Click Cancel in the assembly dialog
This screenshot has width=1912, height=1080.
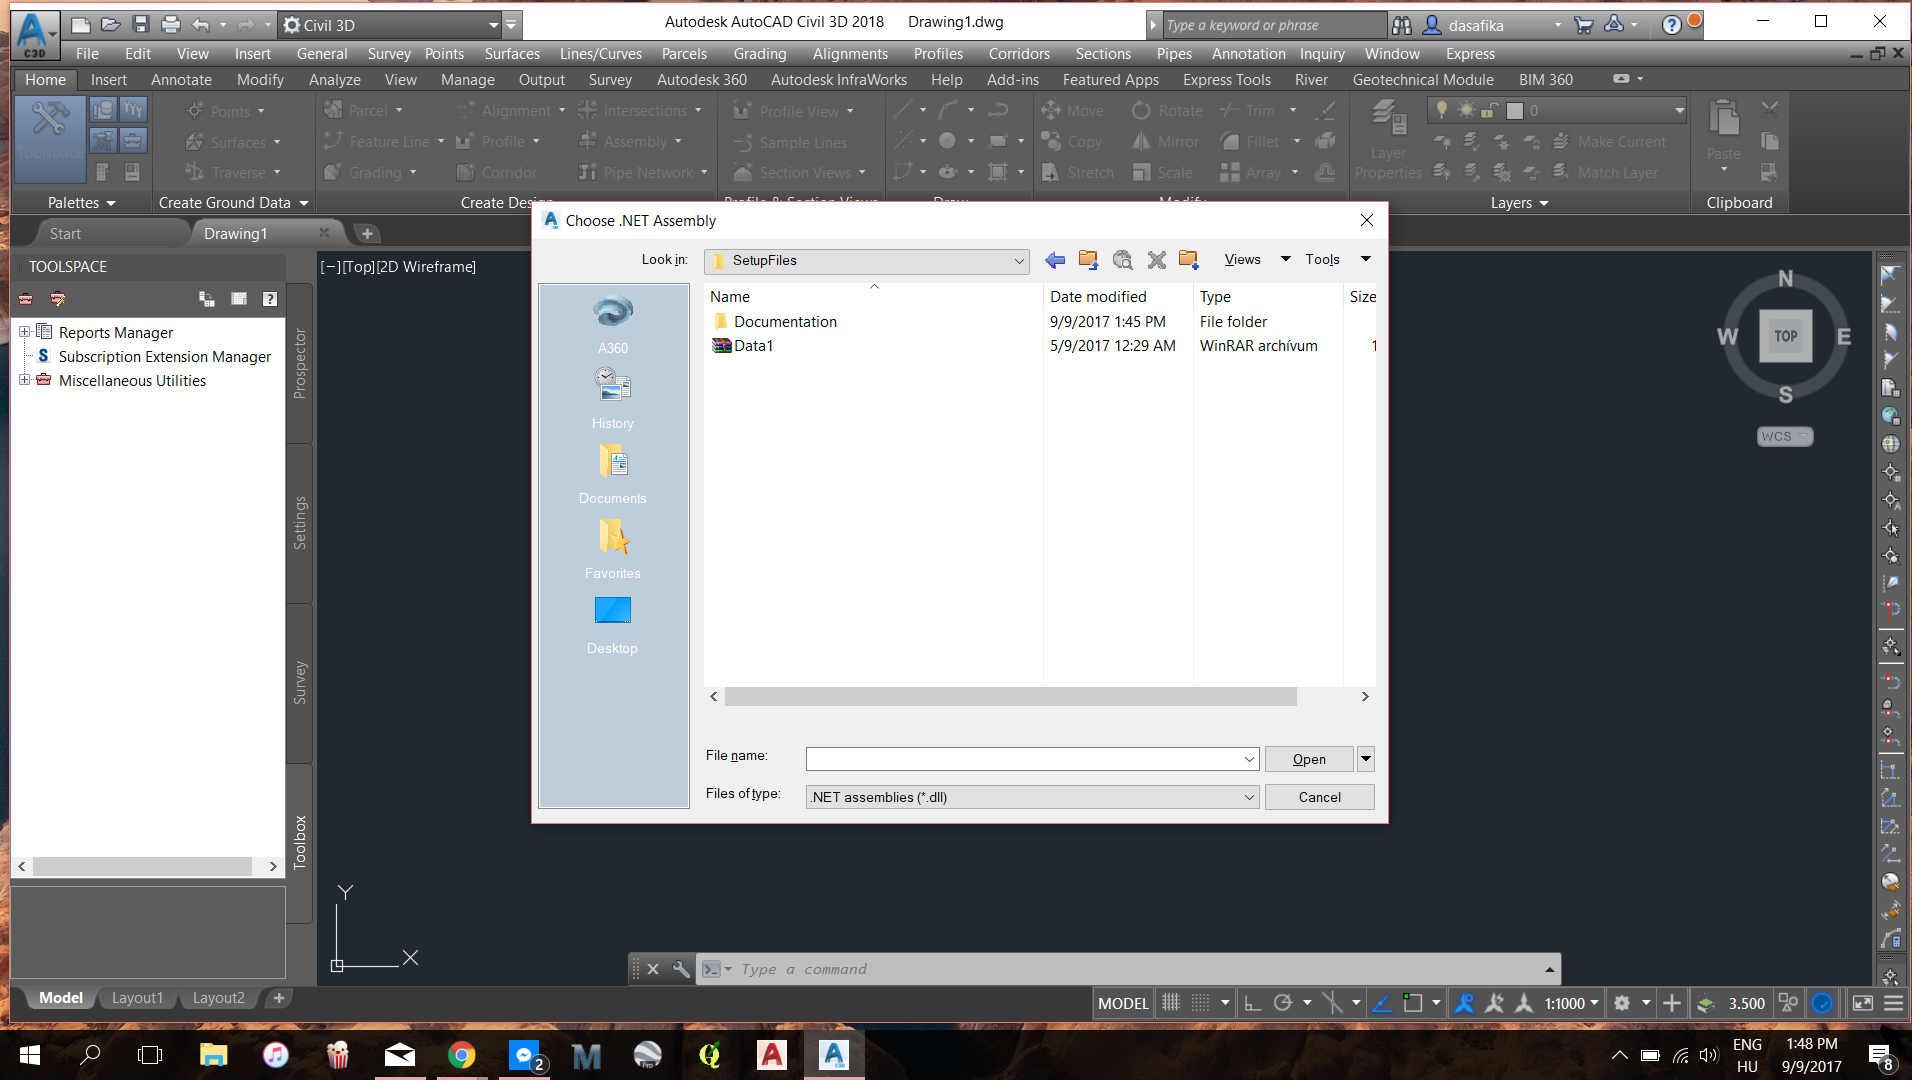(x=1319, y=796)
